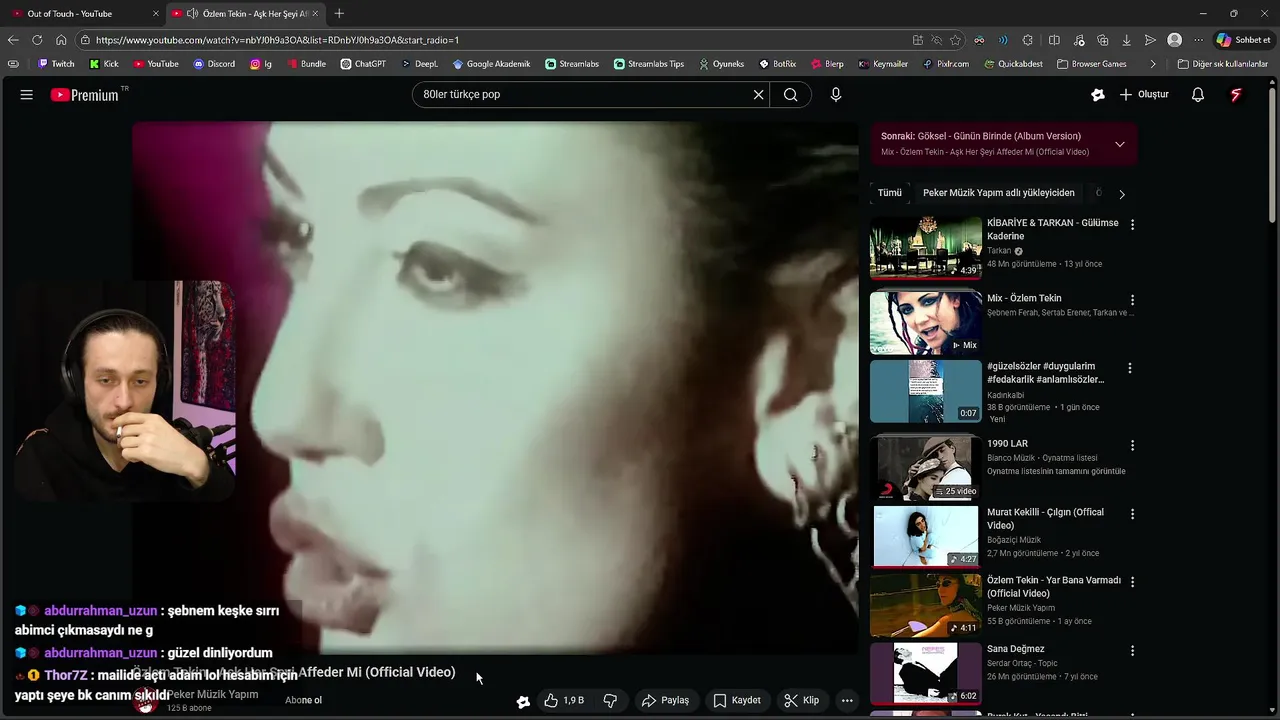The height and width of the screenshot is (720, 1280).
Task: Open Diğer sık kullanılanlar bookmarks folder
Action: (1222, 64)
